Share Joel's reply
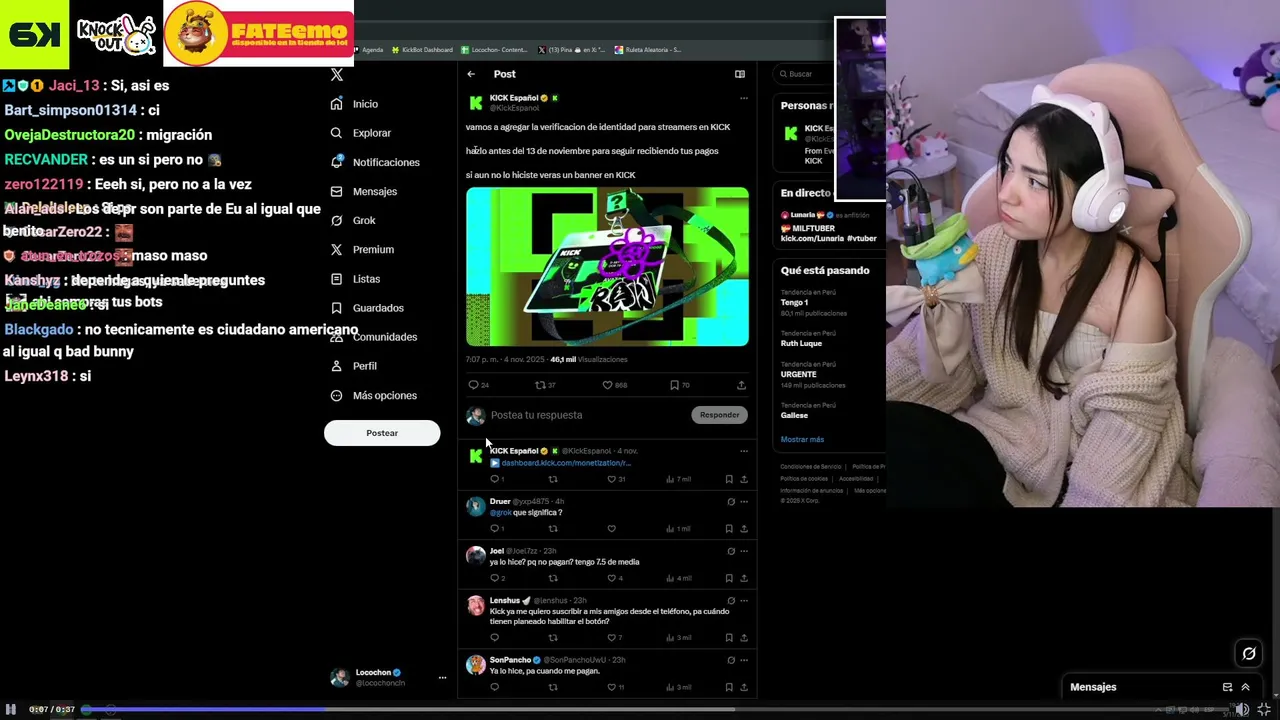 [743, 578]
